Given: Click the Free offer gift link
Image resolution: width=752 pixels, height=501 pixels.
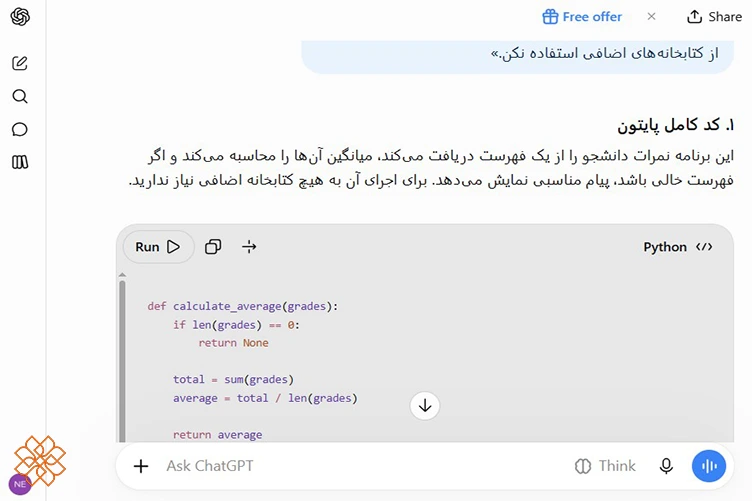Looking at the screenshot, I should 582,17.
